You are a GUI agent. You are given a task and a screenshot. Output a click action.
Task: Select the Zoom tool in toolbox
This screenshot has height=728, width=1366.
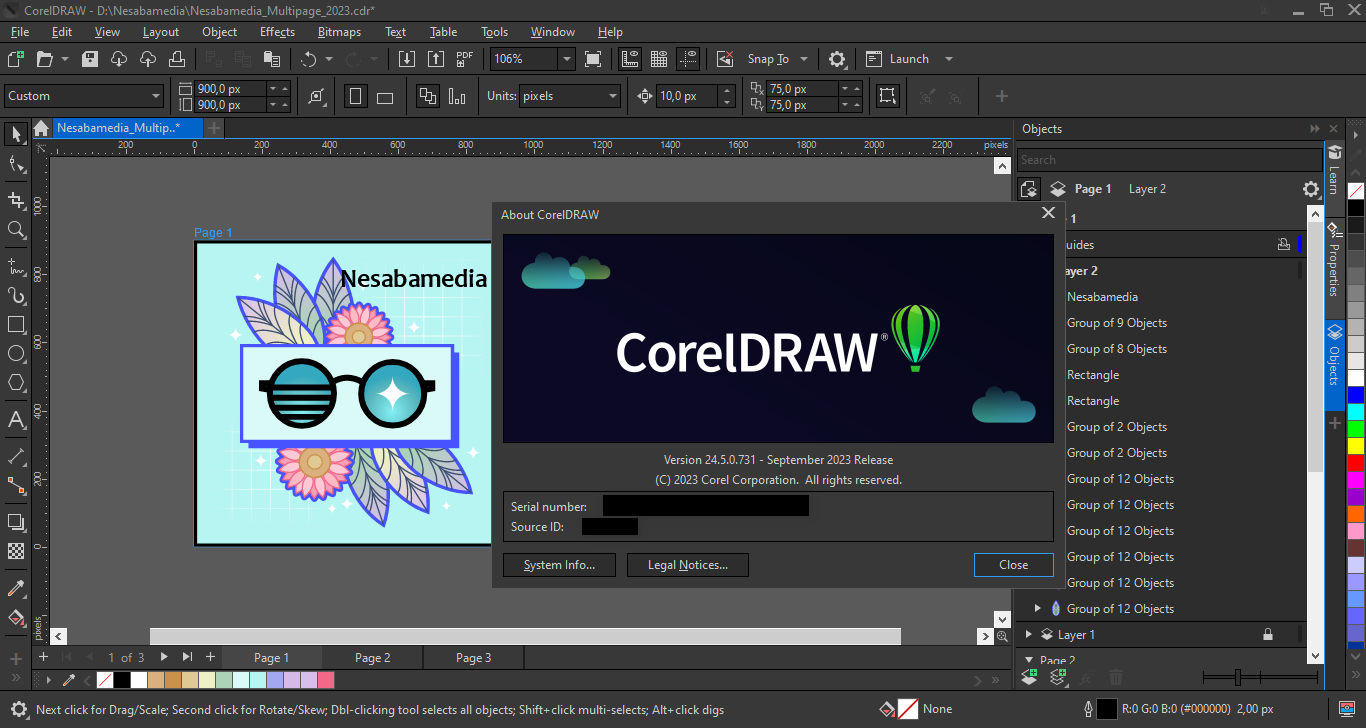click(x=16, y=230)
